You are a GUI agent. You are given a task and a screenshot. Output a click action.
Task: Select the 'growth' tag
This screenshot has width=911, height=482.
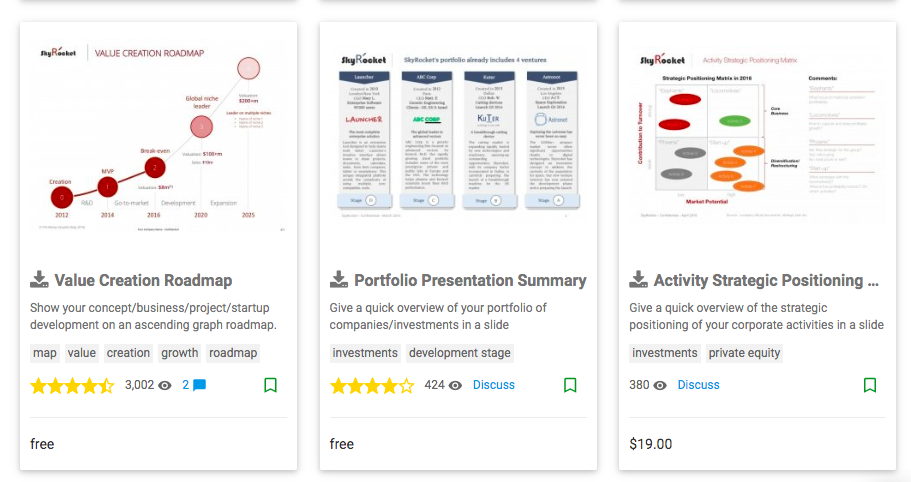tap(180, 353)
